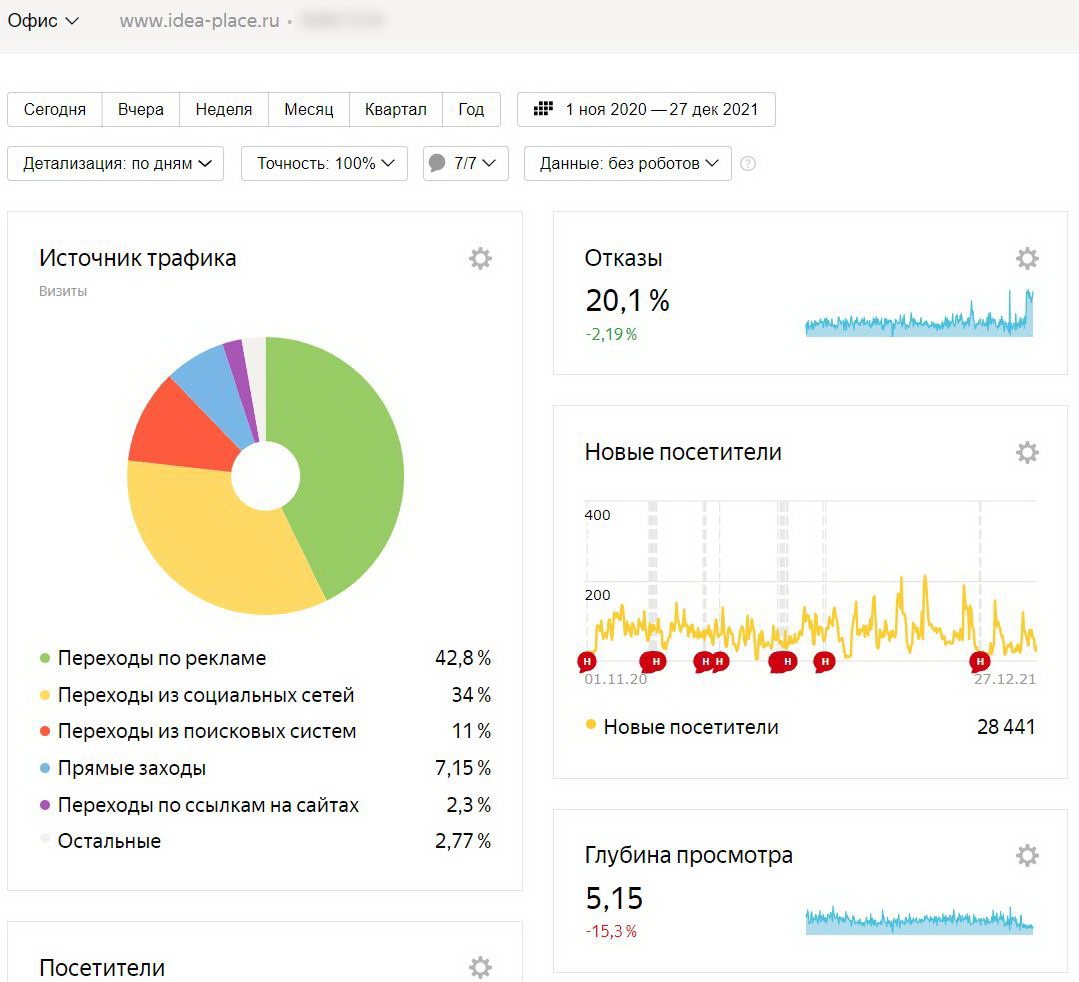Open settings gear of Новые посетители widget

tap(1027, 453)
